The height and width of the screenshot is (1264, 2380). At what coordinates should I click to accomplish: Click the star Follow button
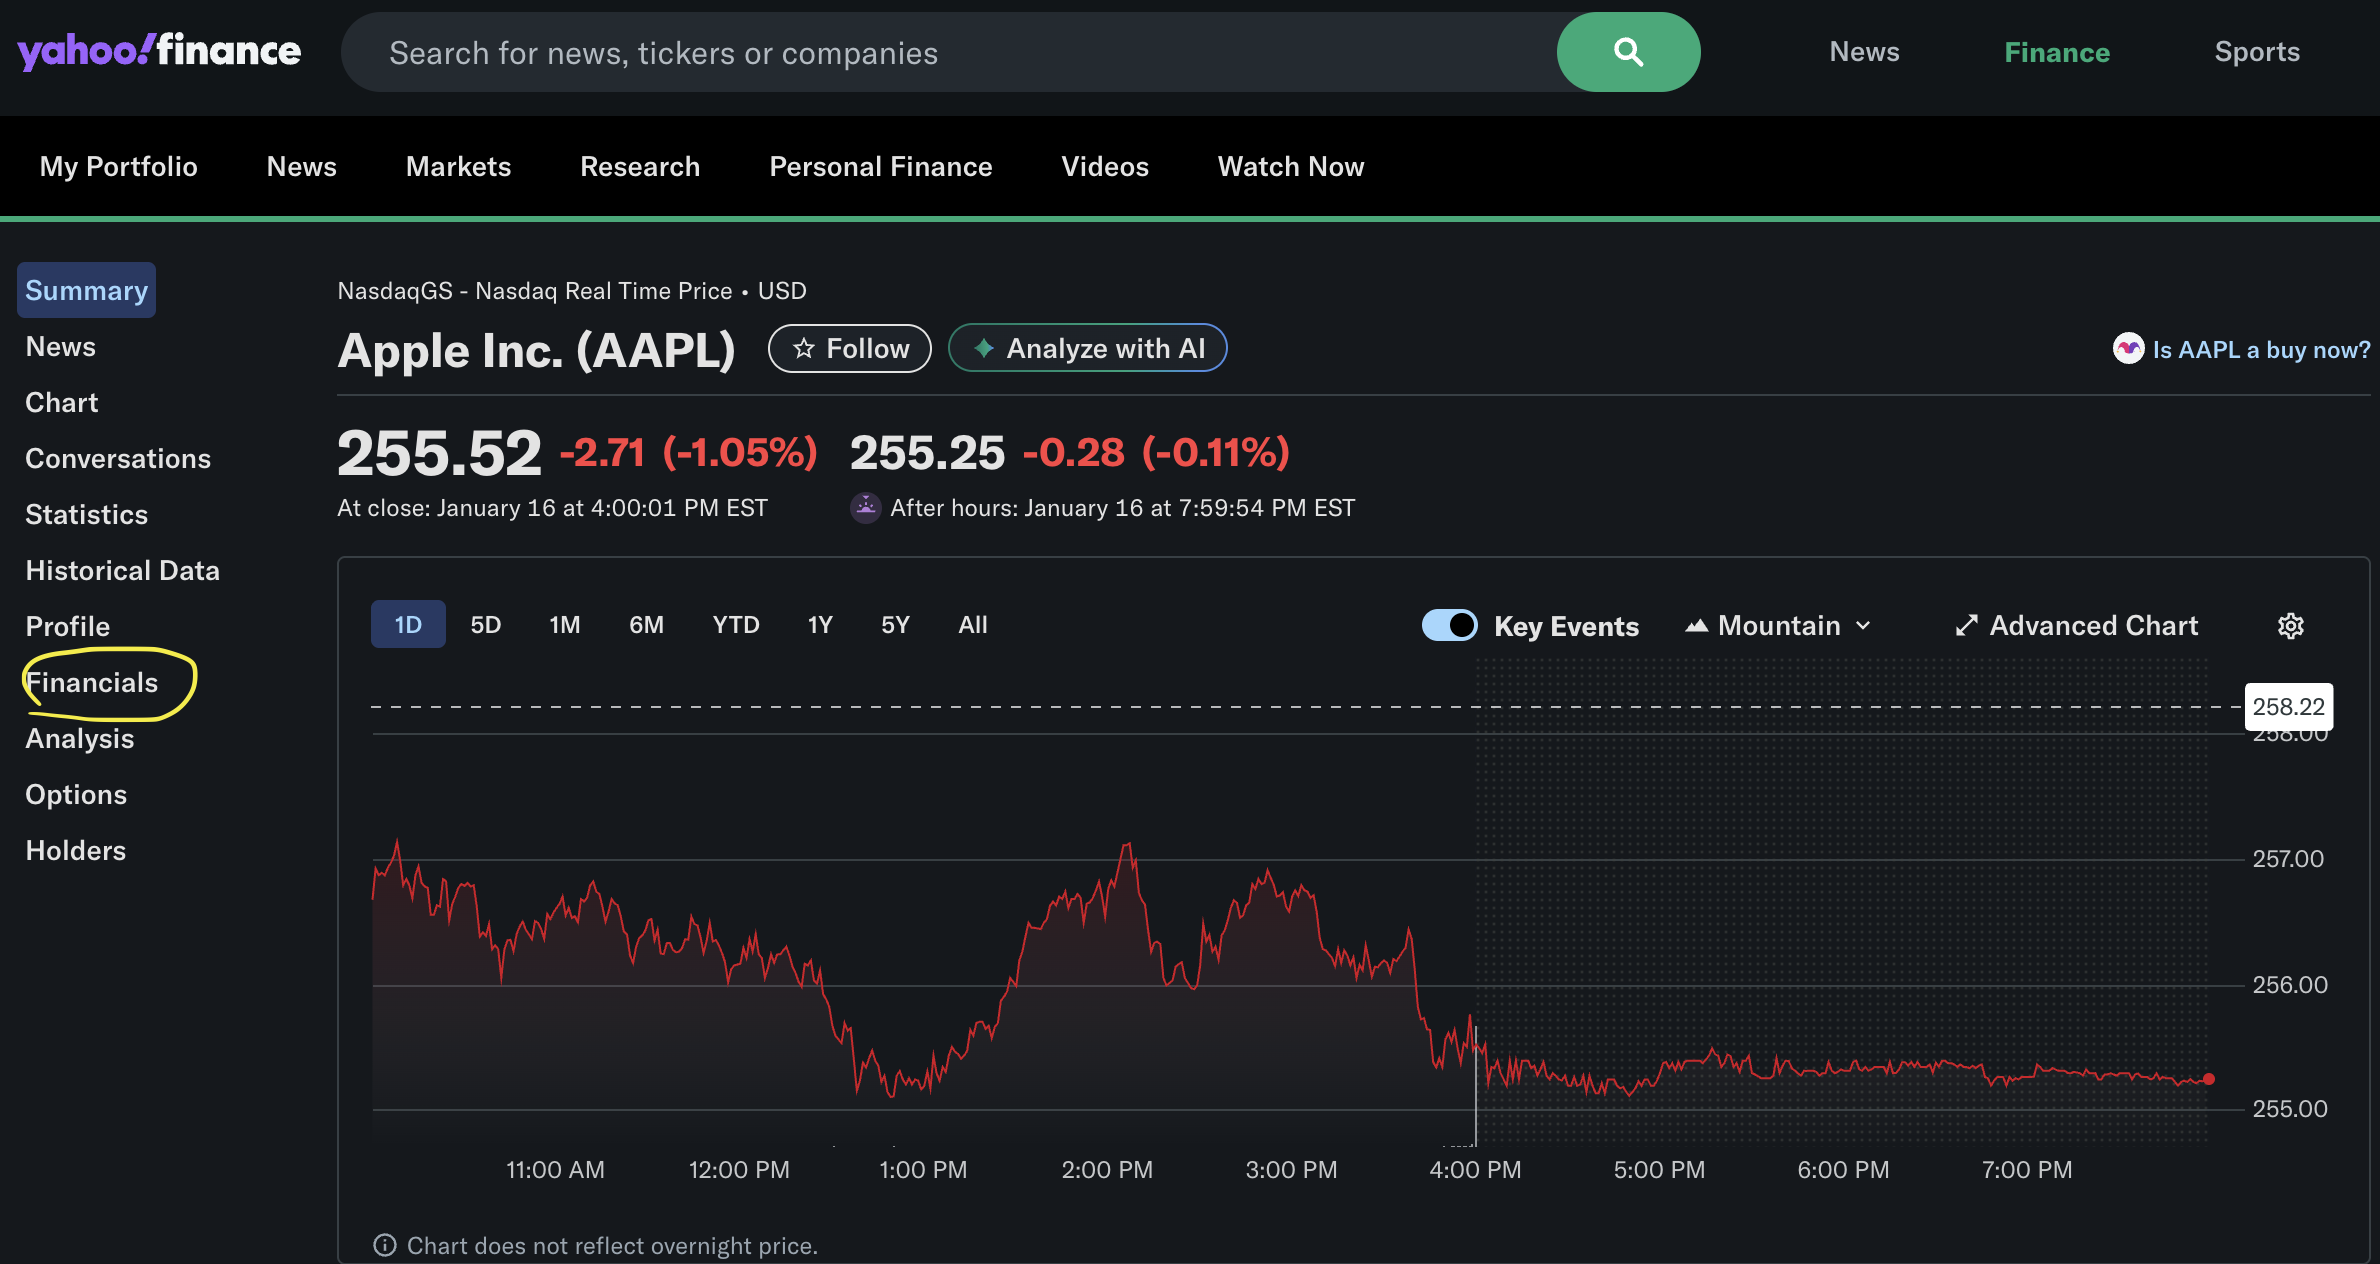point(849,349)
